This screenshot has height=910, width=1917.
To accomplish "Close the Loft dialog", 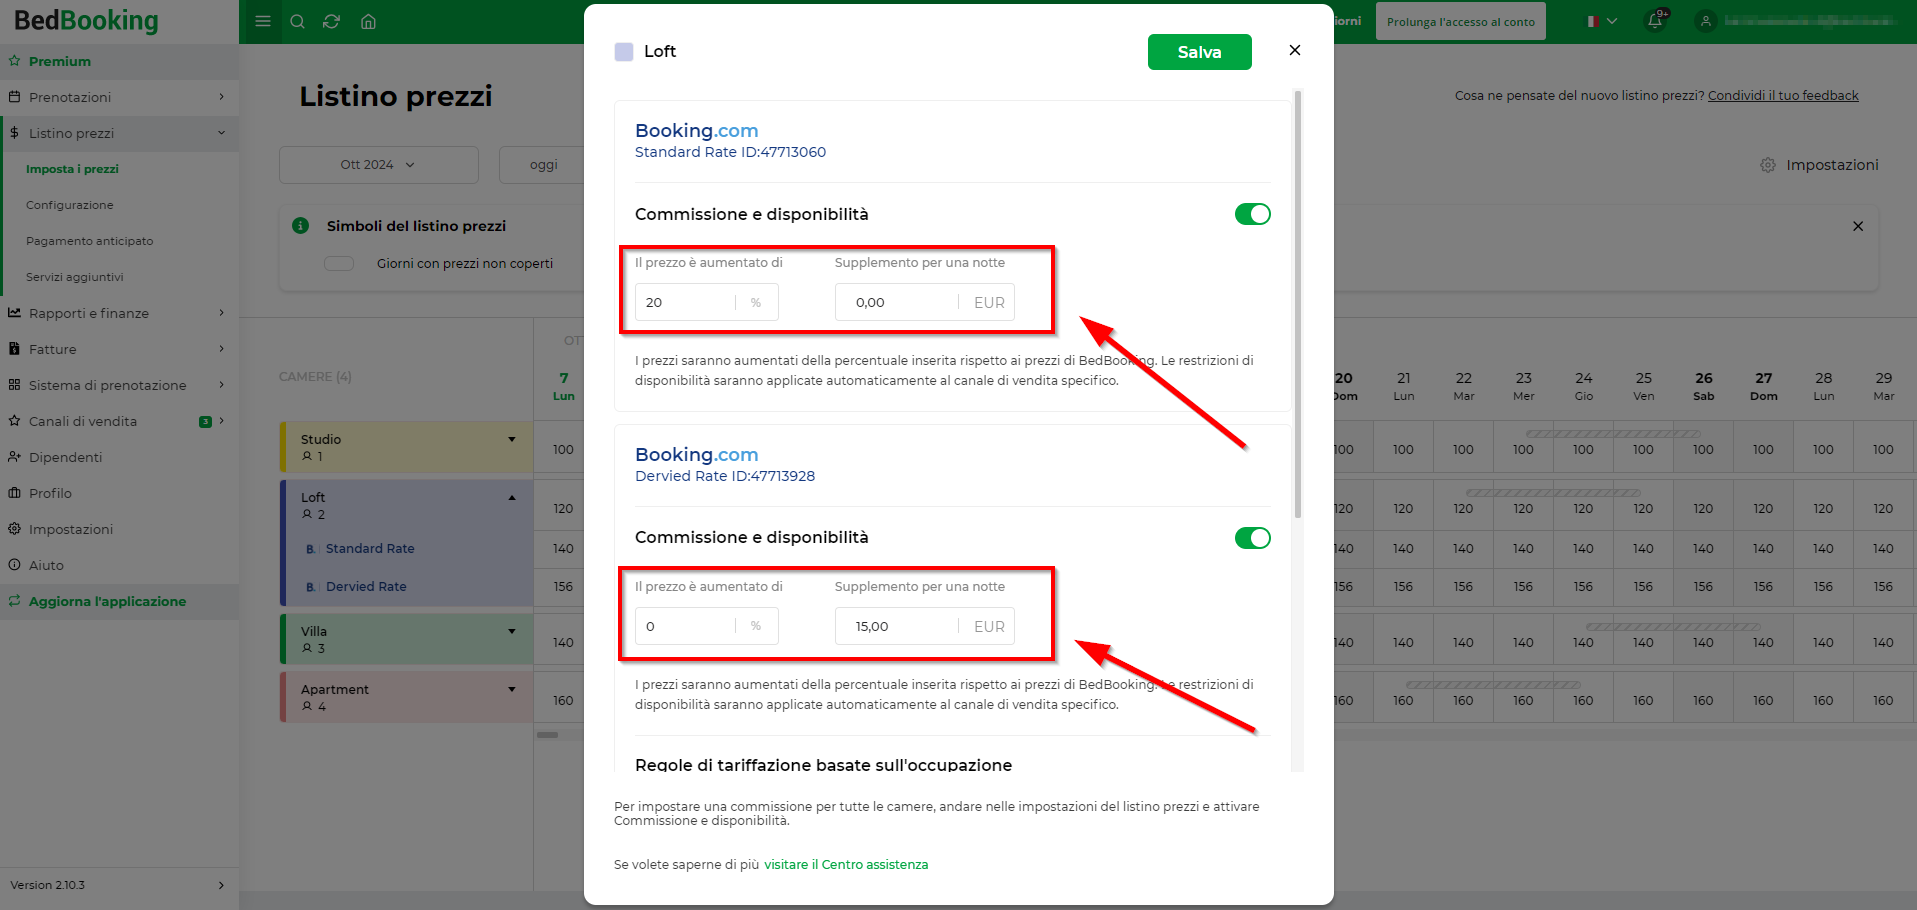I will click(1295, 50).
